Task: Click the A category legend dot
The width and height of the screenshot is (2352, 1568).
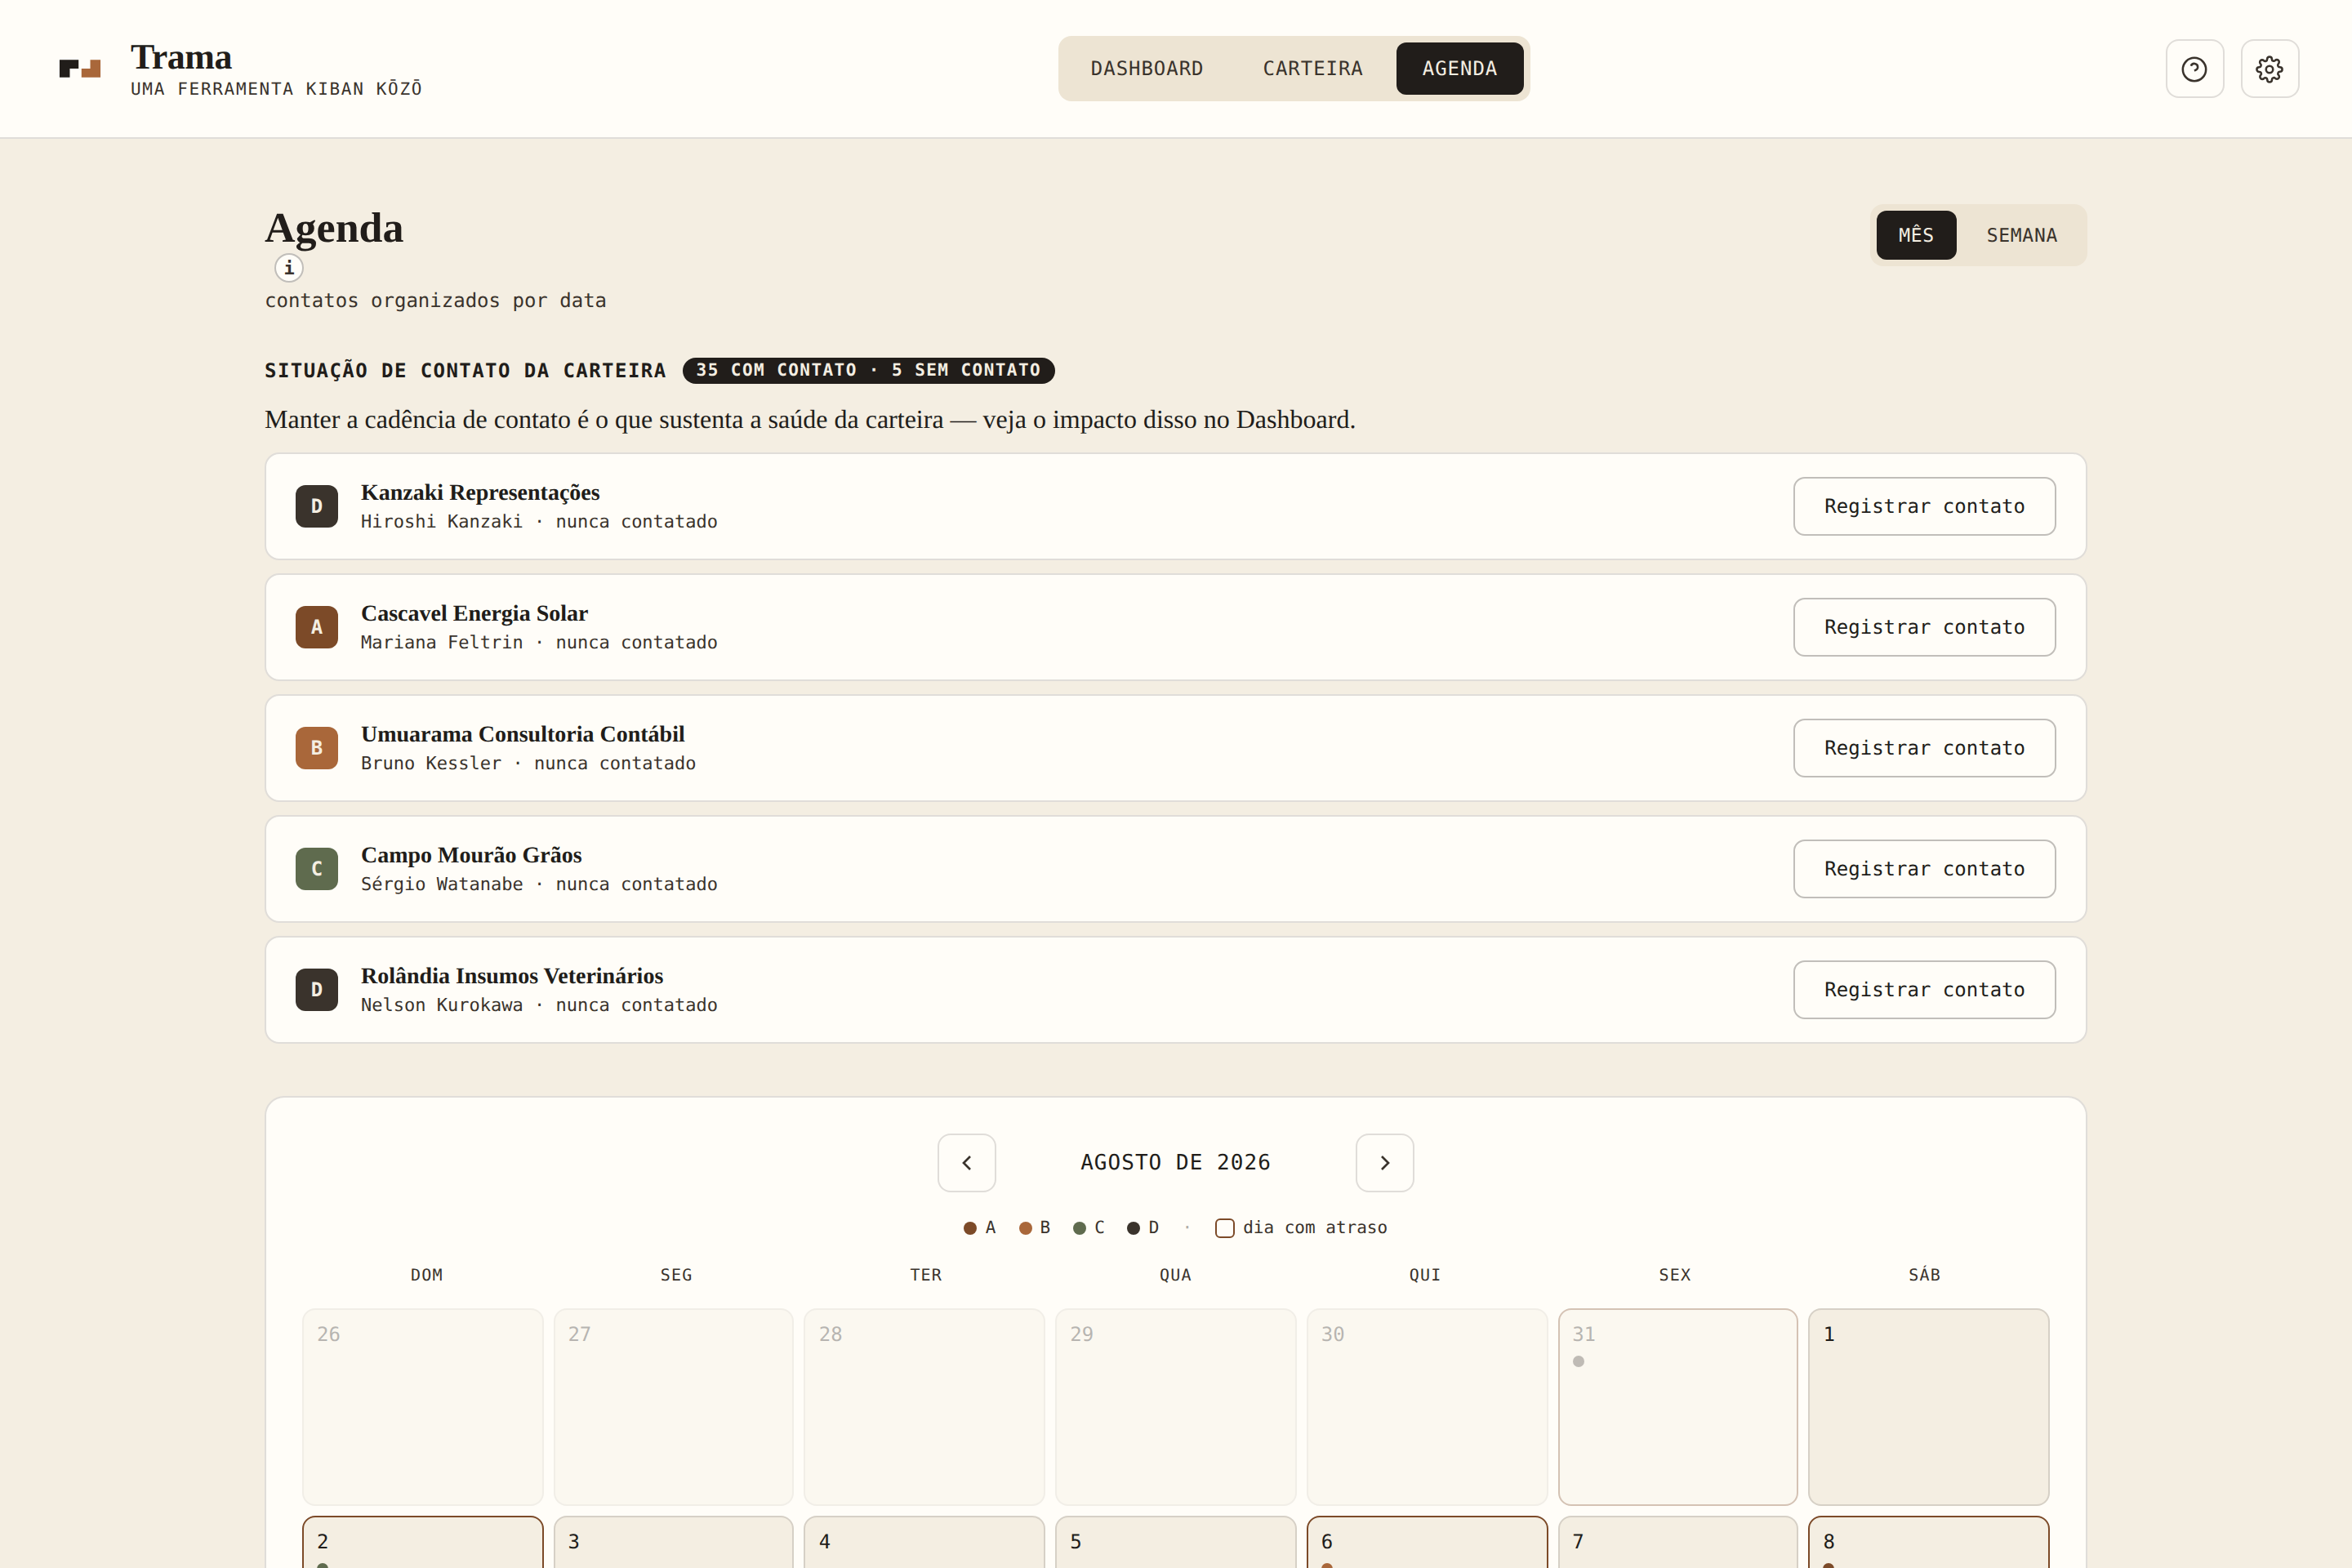Action: click(970, 1228)
